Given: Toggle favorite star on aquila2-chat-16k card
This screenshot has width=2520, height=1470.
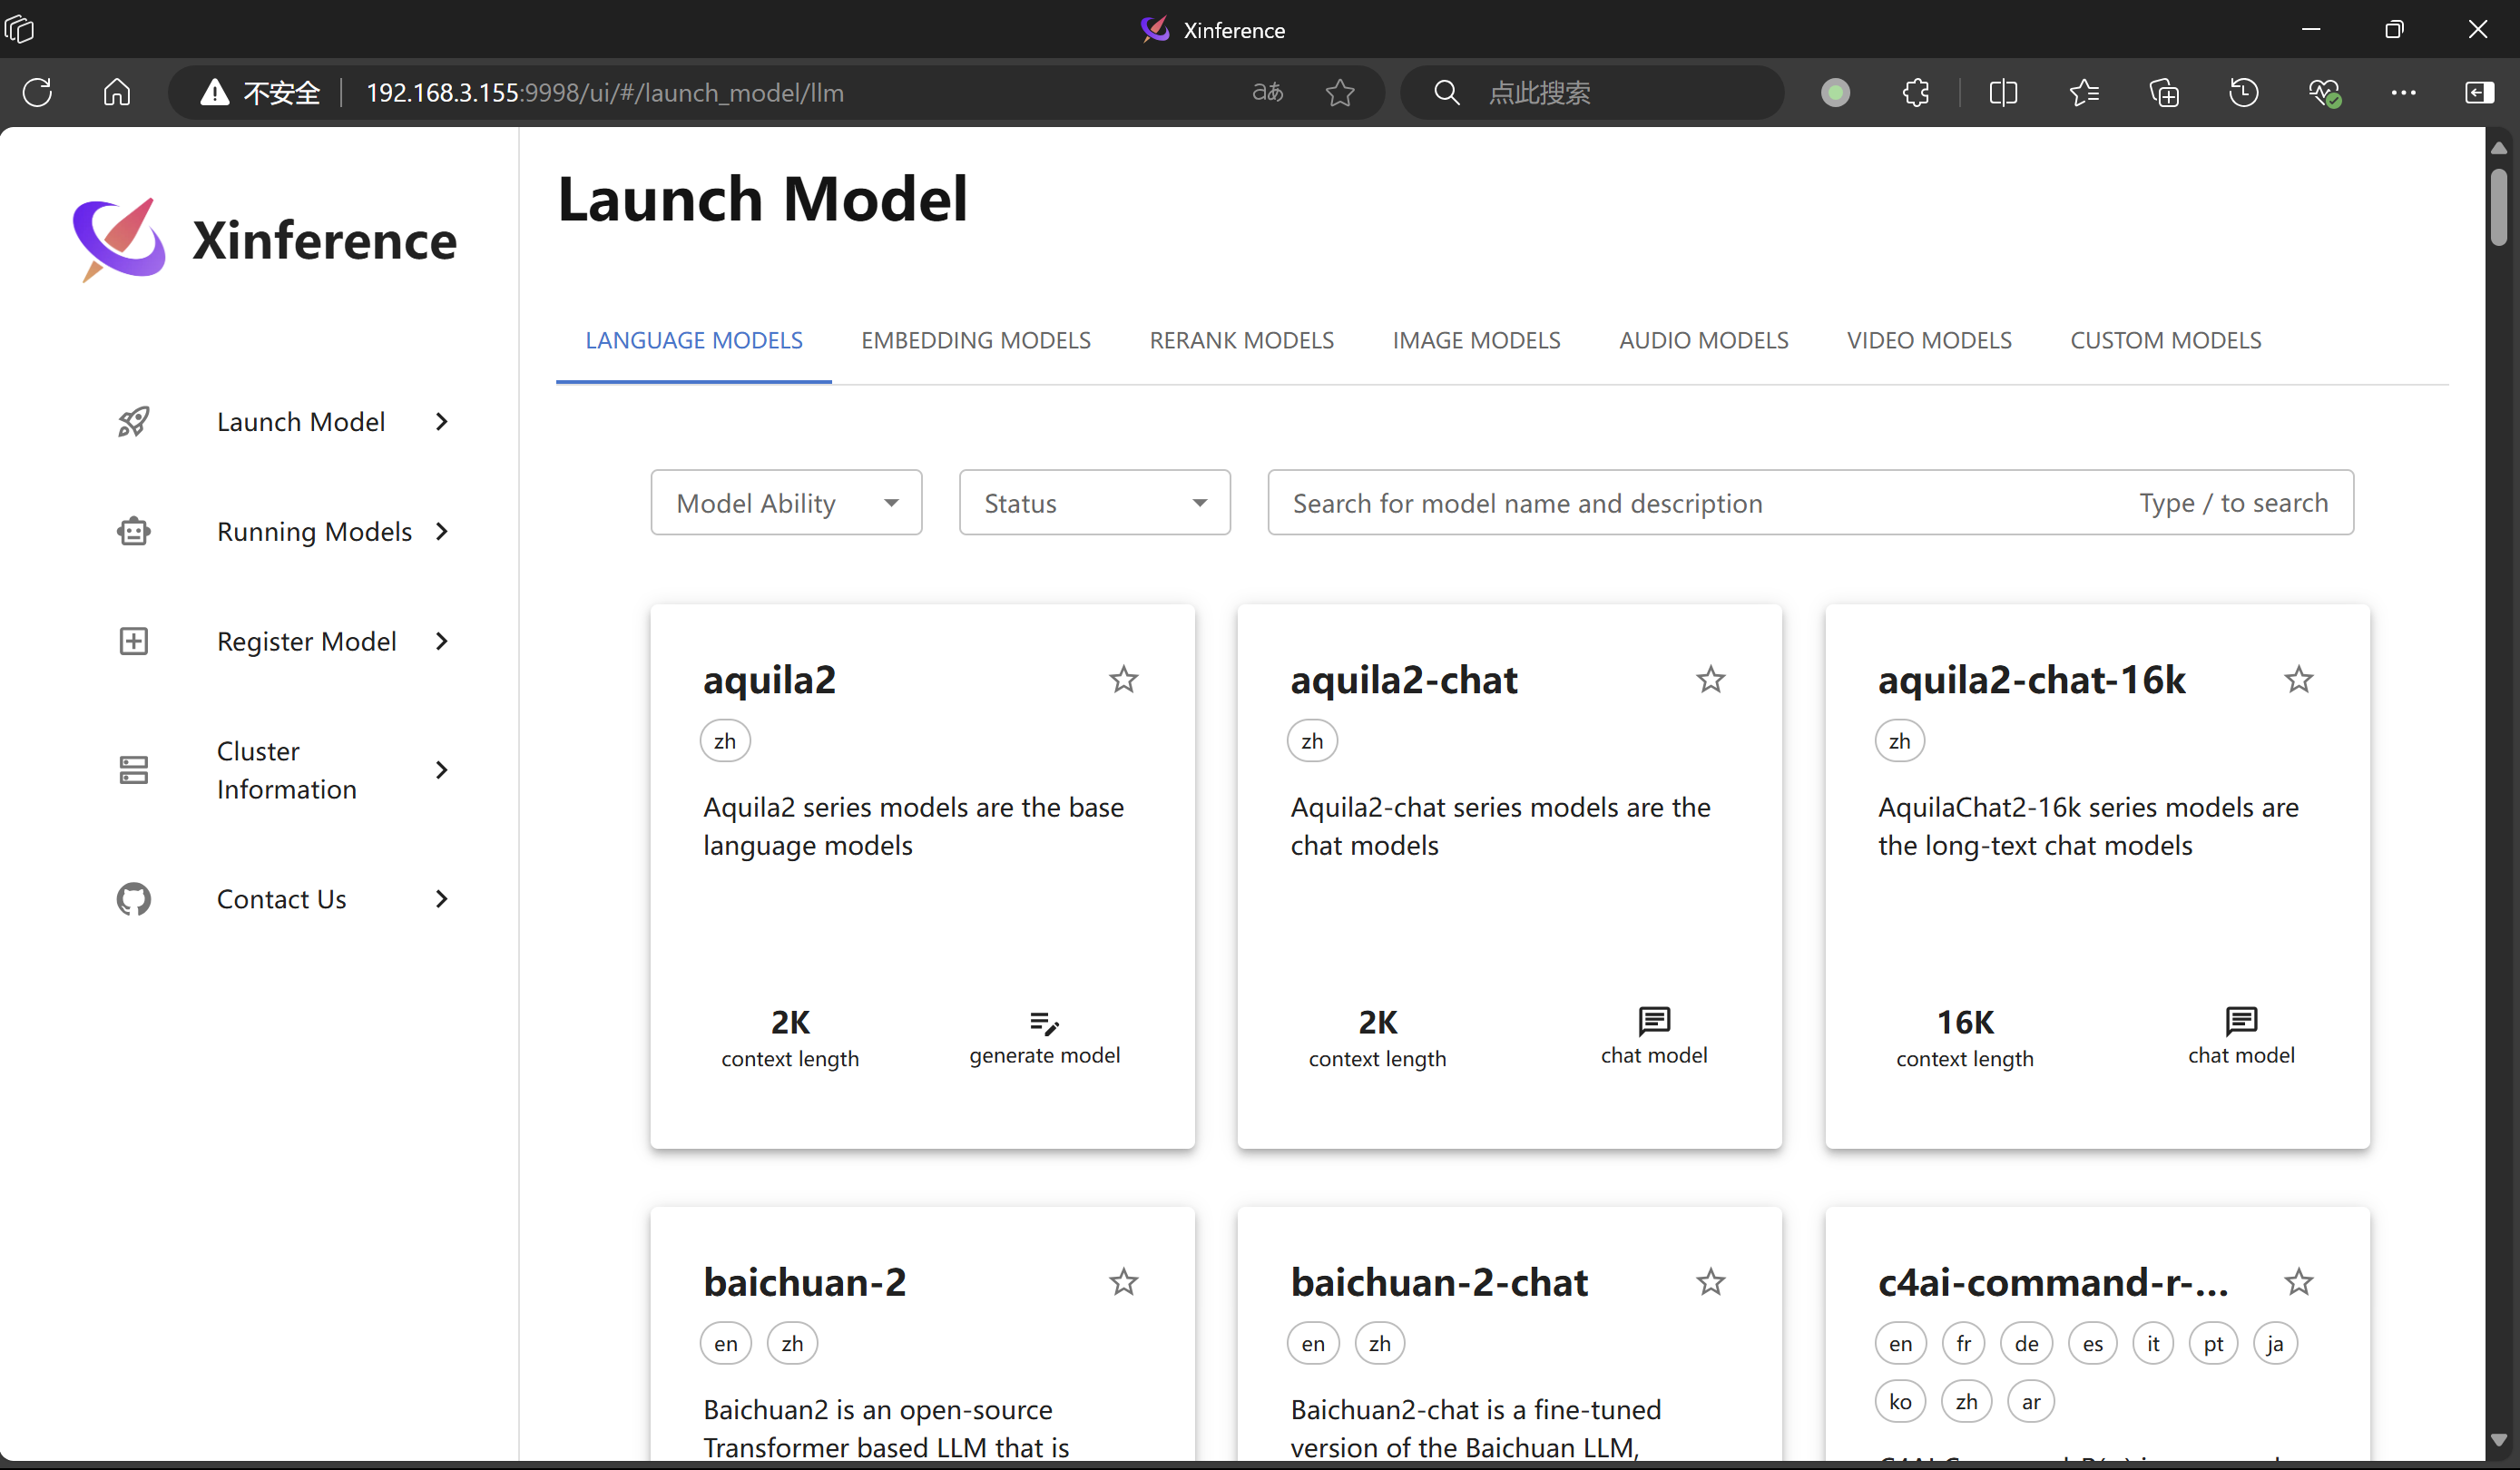Looking at the screenshot, I should pos(2298,680).
